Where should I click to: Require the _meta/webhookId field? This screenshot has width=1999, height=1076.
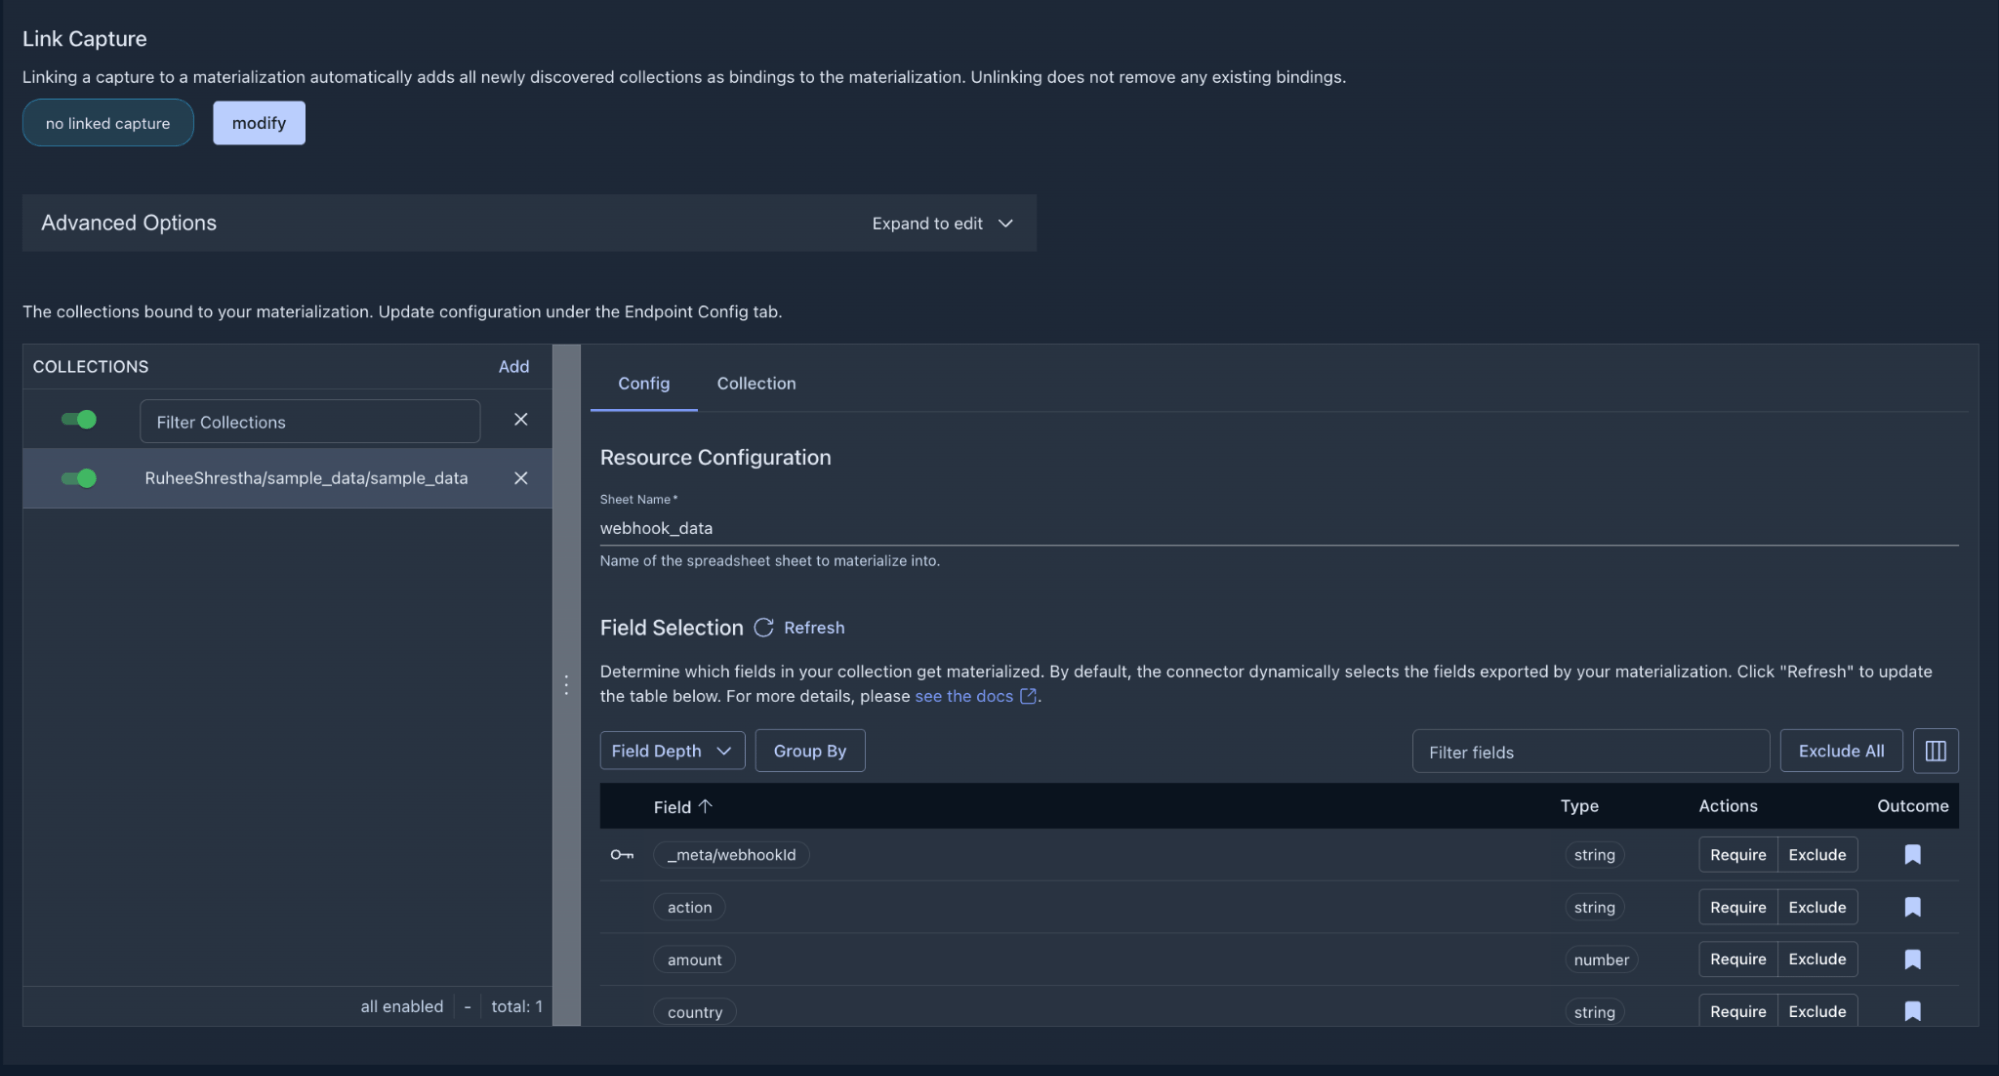(1738, 855)
